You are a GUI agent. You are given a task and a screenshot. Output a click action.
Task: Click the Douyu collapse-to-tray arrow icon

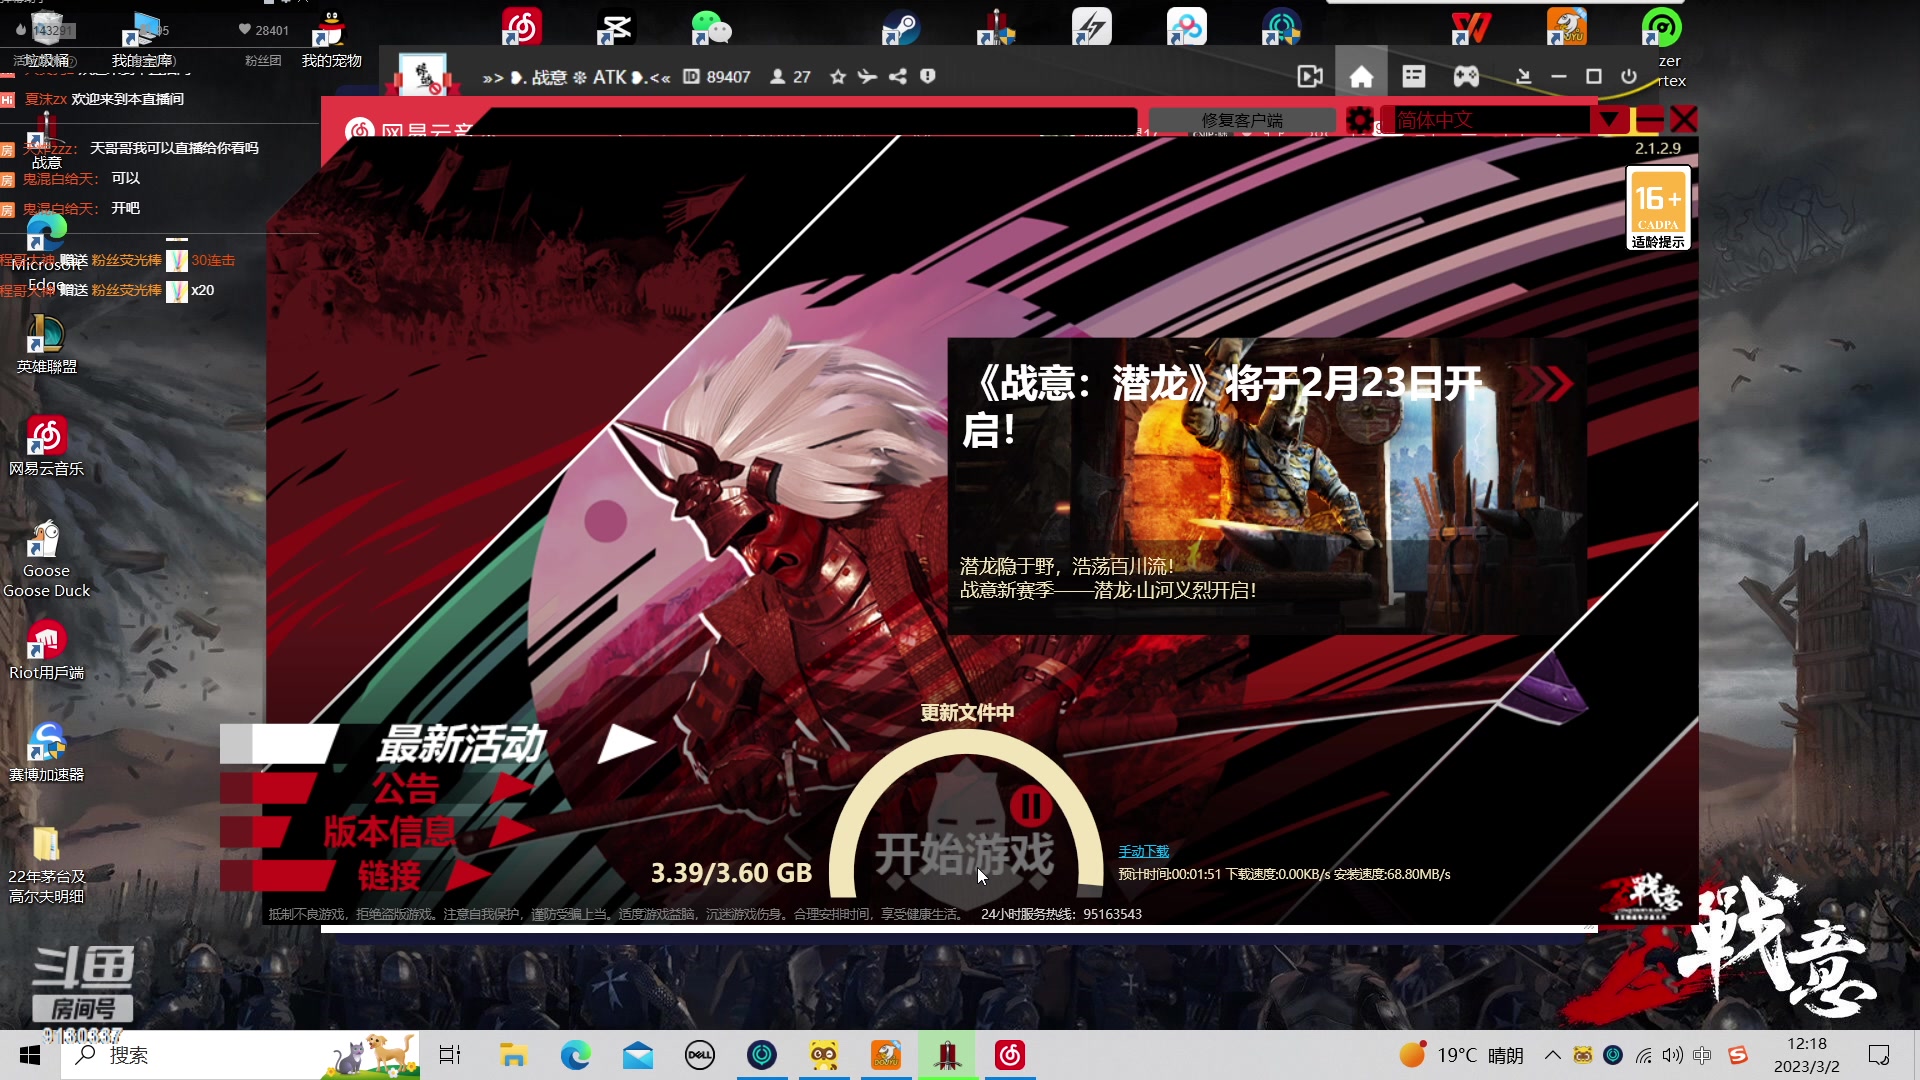pos(1523,76)
